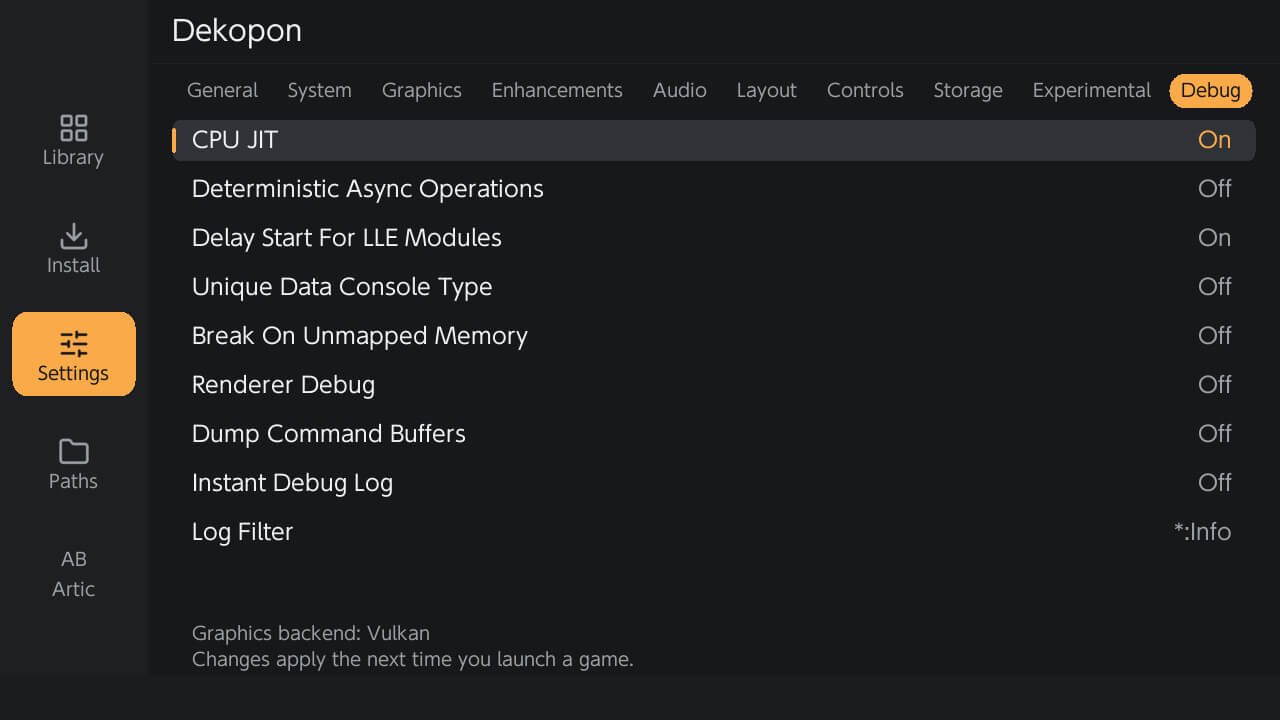This screenshot has width=1280, height=720.
Task: Open the Artic AB sidebar entry
Action: pos(73,573)
